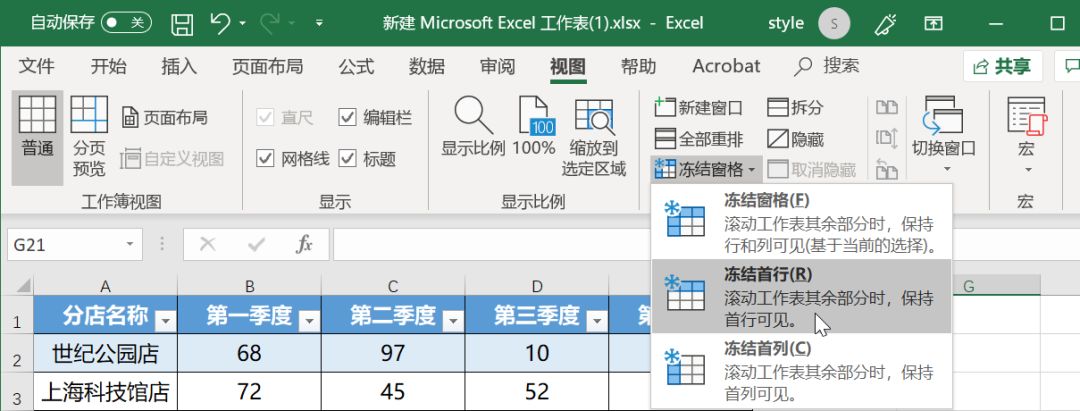Click the 搜索 search box
Viewport: 1080px width, 411px height.
(827, 66)
